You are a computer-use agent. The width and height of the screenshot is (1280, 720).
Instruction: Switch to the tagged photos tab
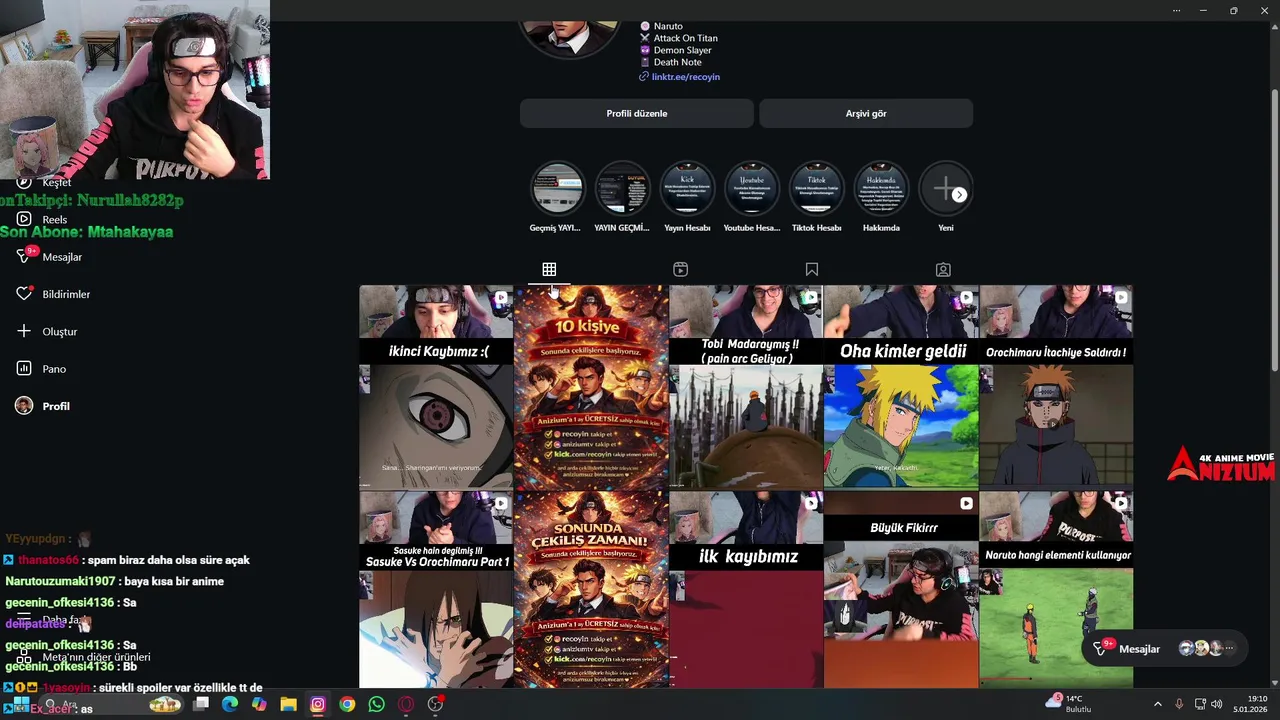coord(943,269)
